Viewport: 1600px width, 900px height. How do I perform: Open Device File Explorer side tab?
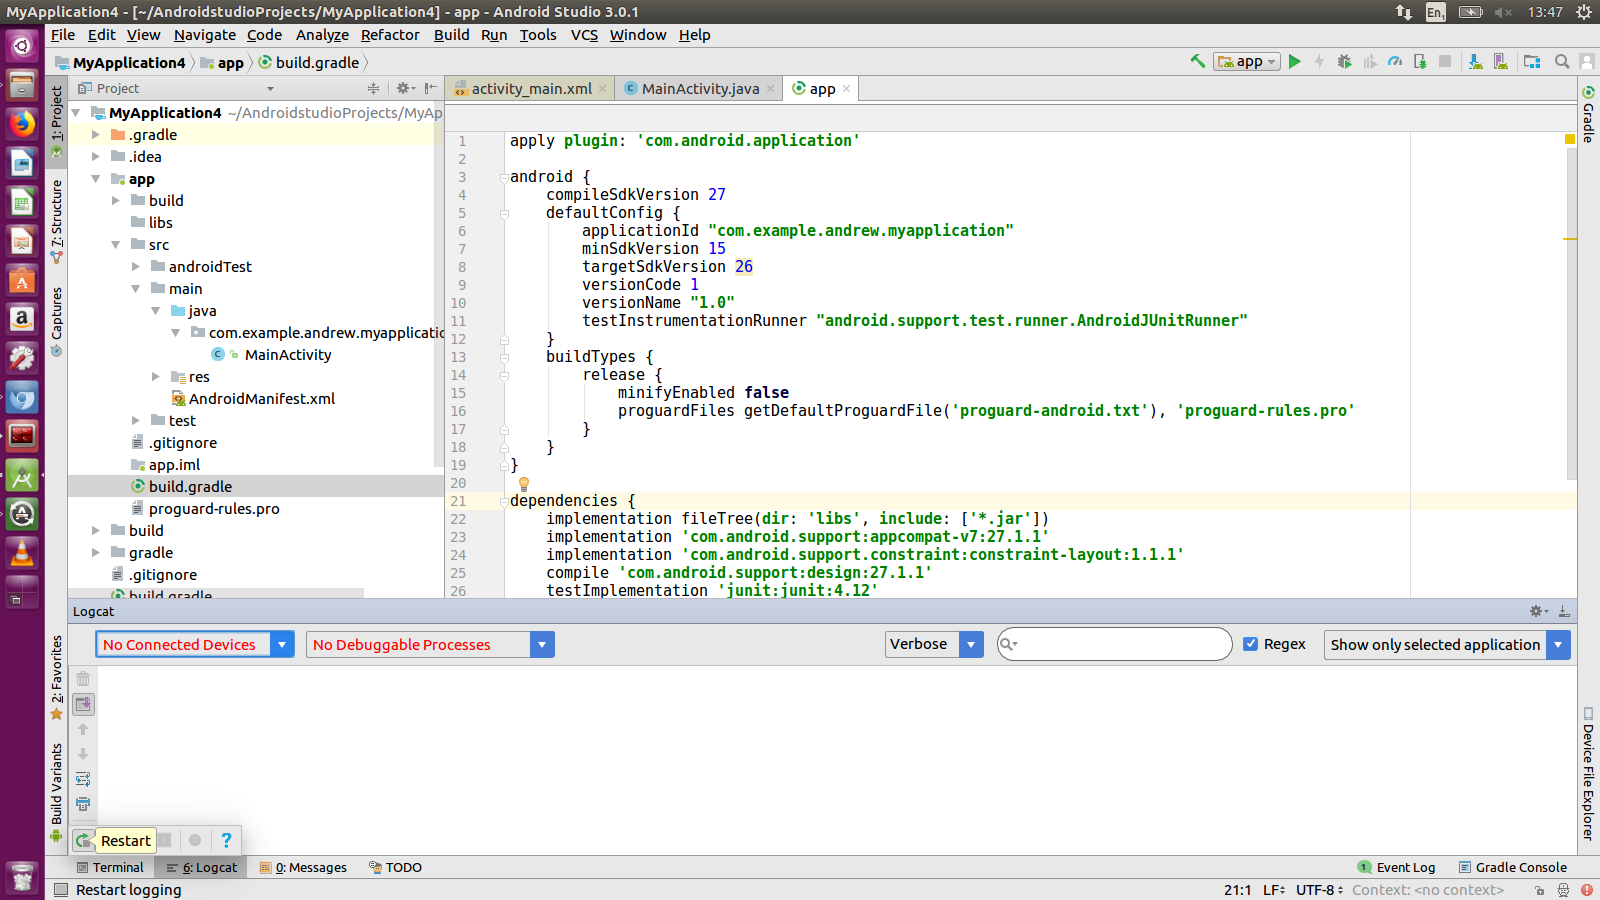click(1588, 774)
